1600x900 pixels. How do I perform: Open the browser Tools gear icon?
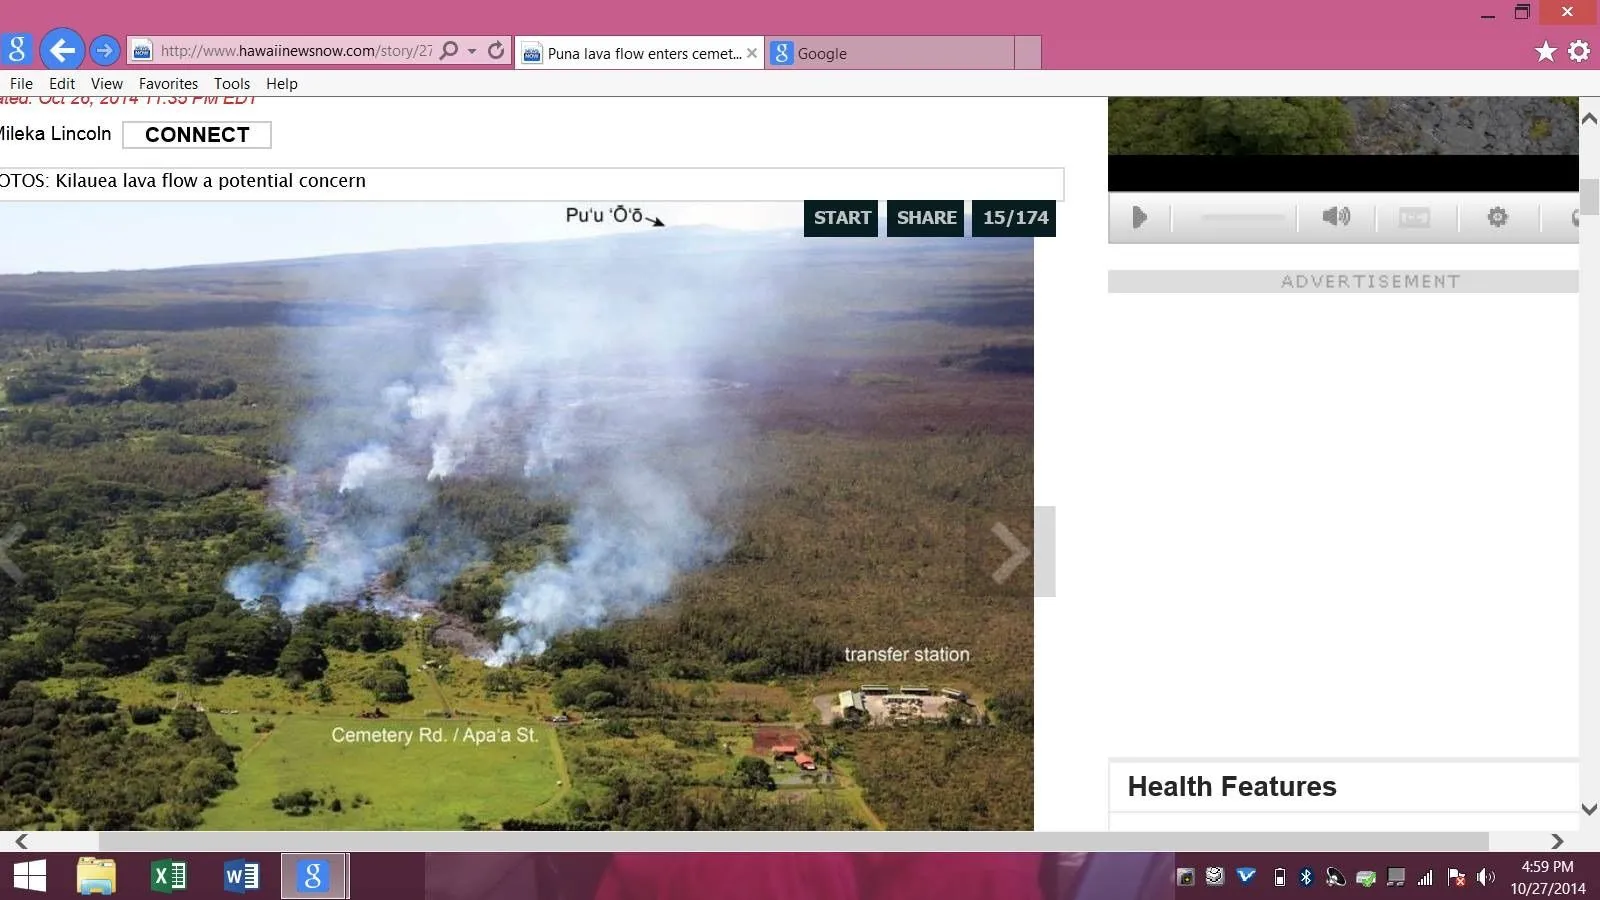1579,51
